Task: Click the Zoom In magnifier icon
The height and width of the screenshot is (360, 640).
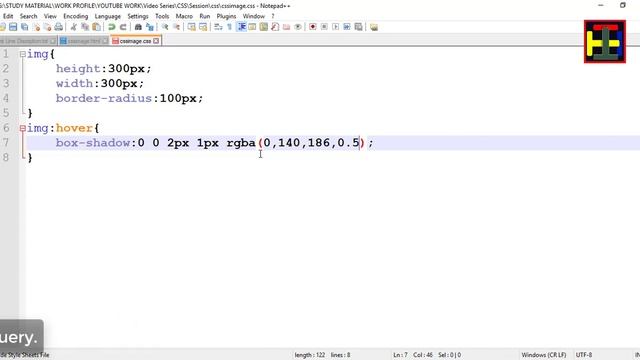Action: [164, 27]
